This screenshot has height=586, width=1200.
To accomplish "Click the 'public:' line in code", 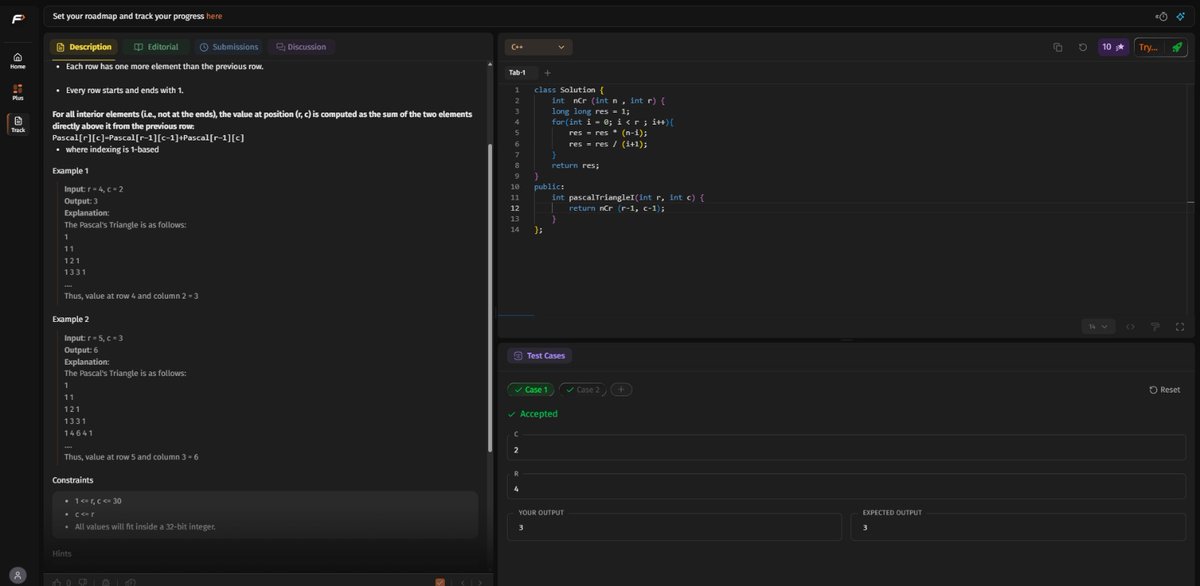I will coord(548,187).
